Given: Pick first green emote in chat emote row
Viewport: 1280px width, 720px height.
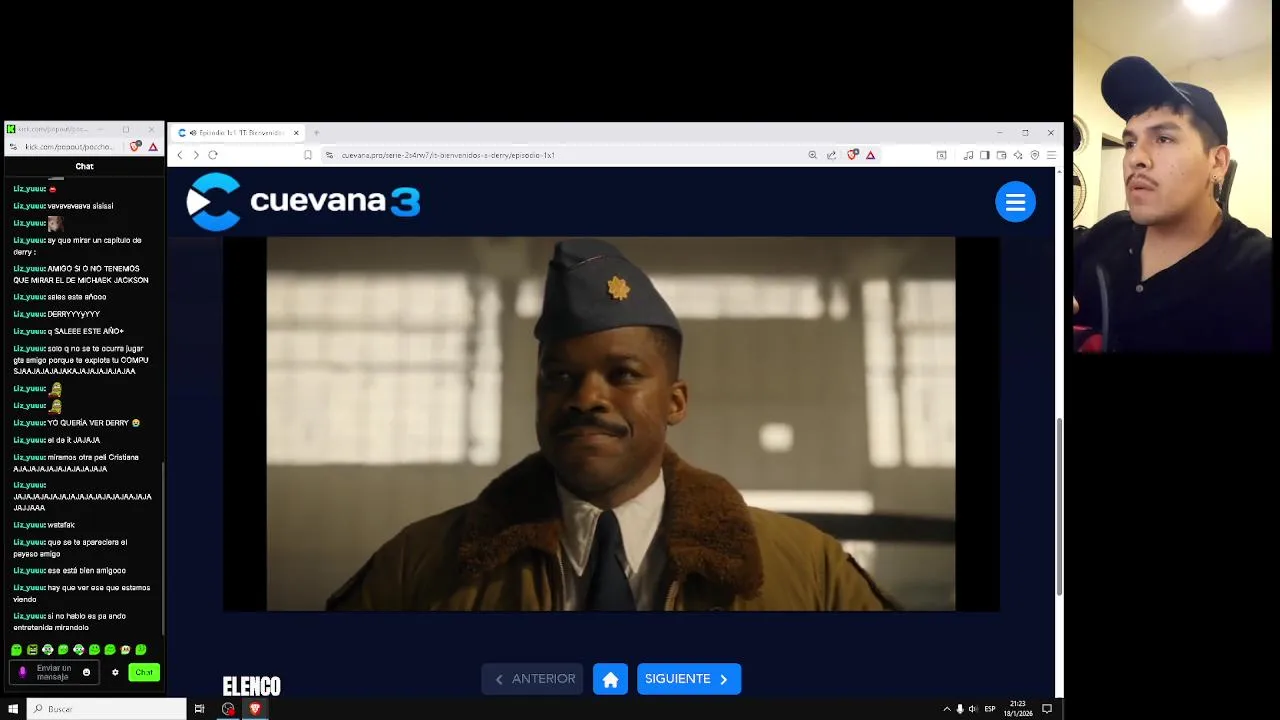Looking at the screenshot, I should coord(16,650).
